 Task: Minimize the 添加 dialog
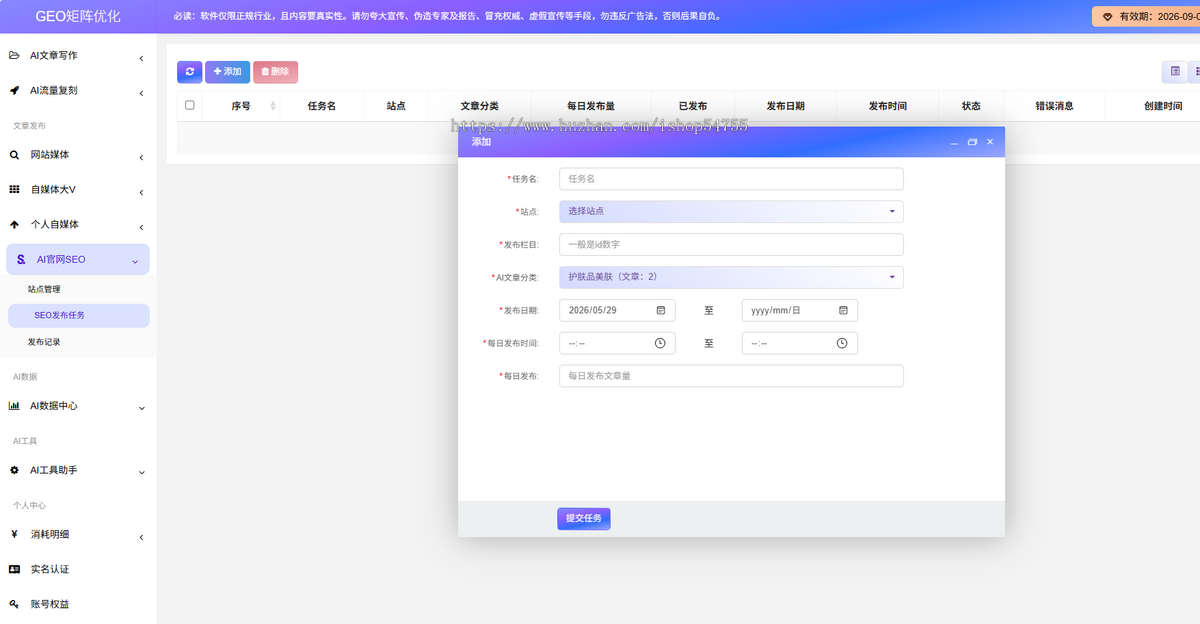click(954, 142)
